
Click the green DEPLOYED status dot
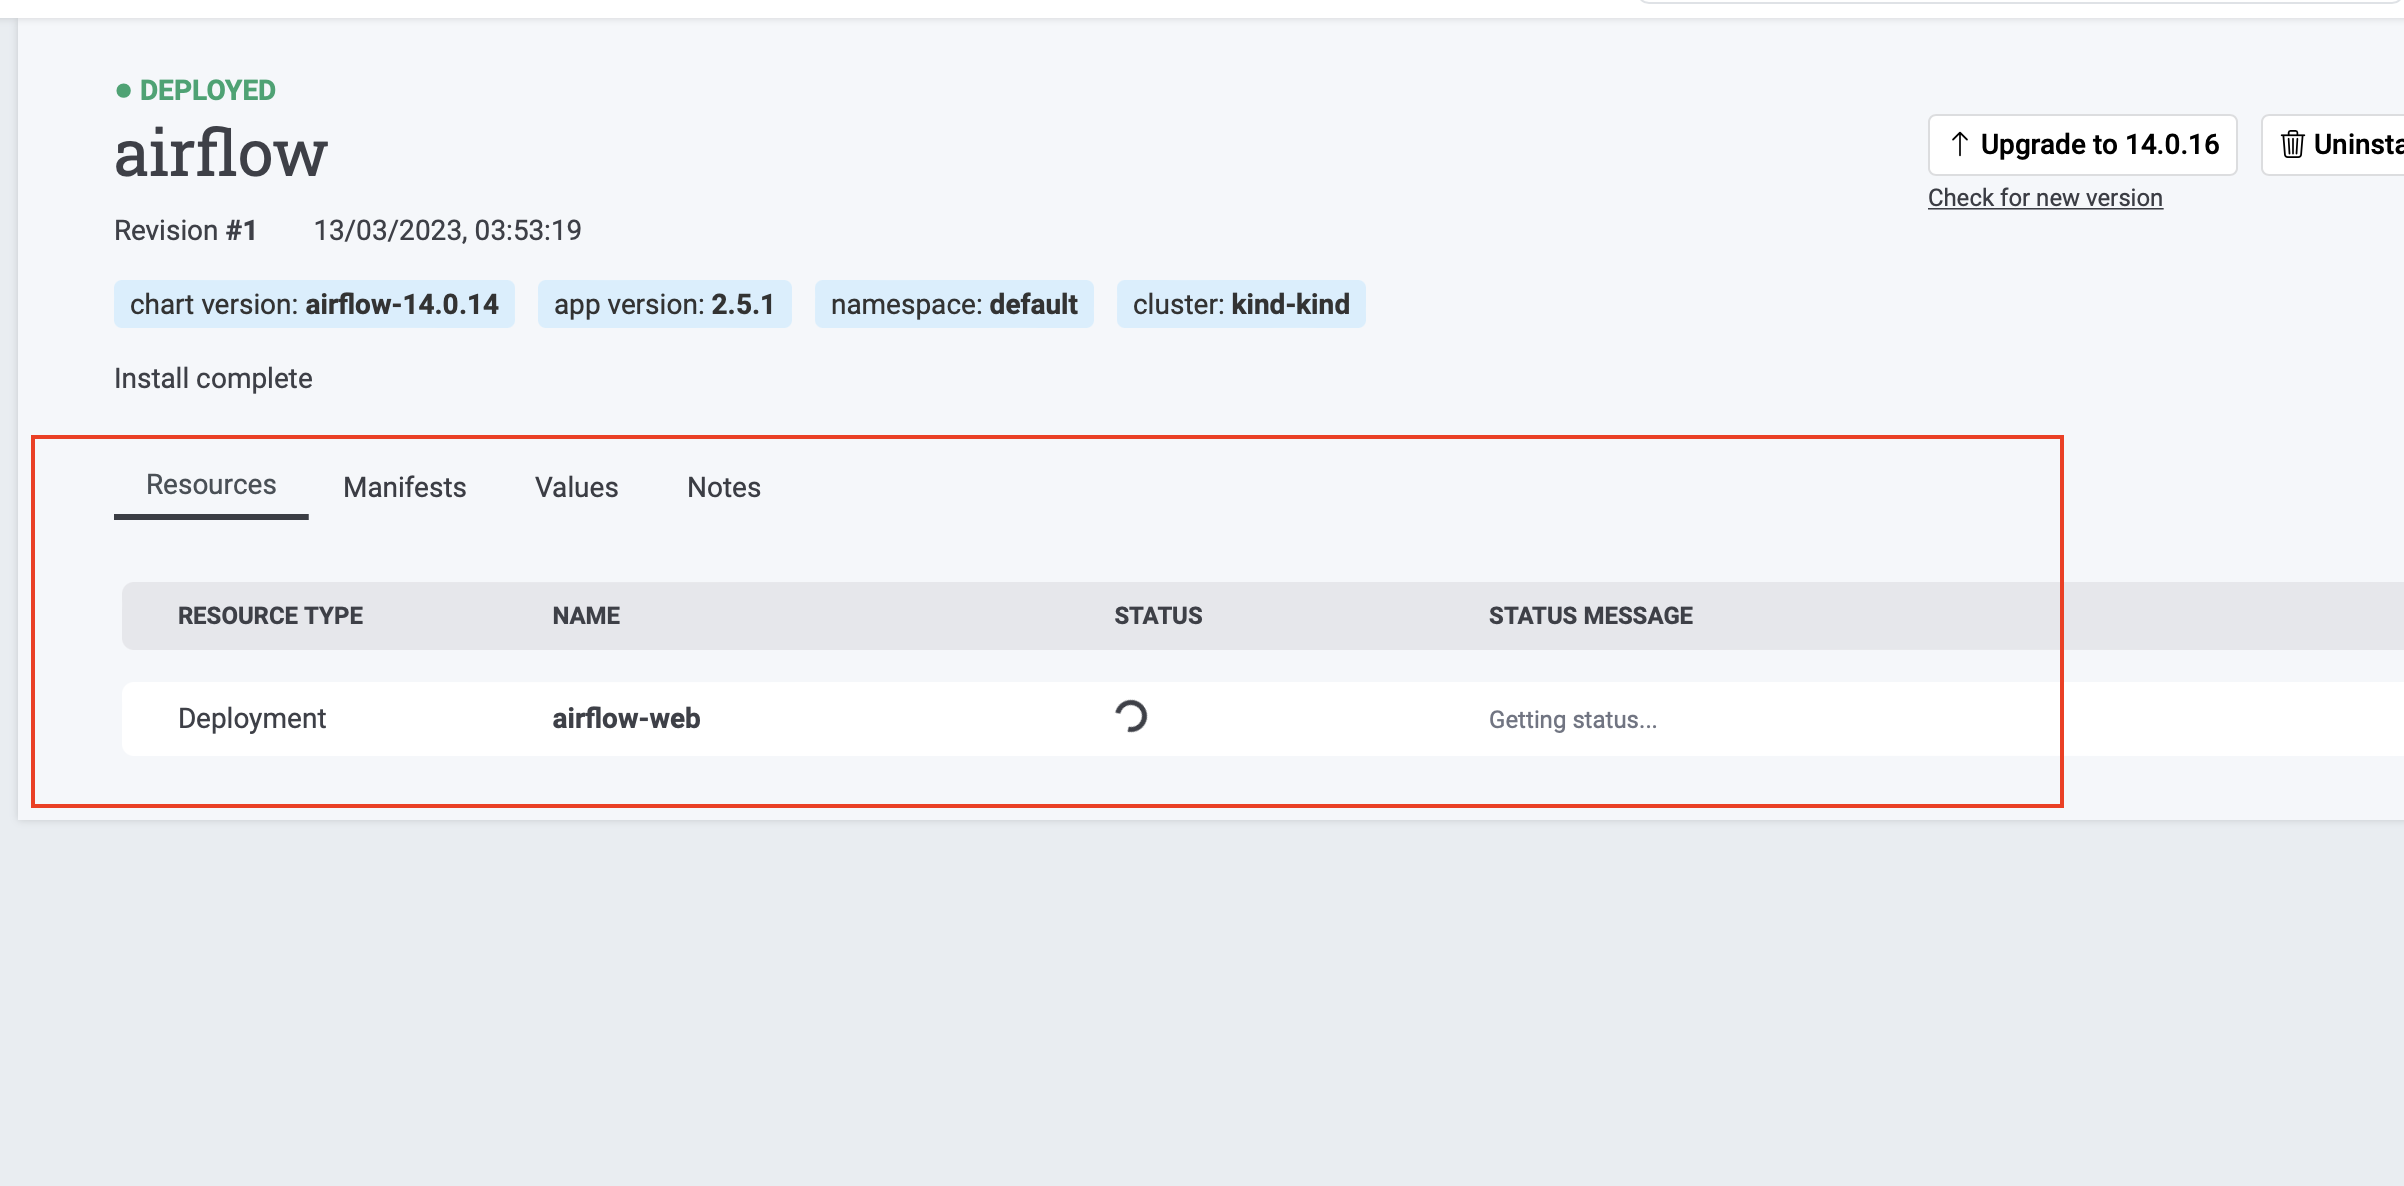pos(123,89)
